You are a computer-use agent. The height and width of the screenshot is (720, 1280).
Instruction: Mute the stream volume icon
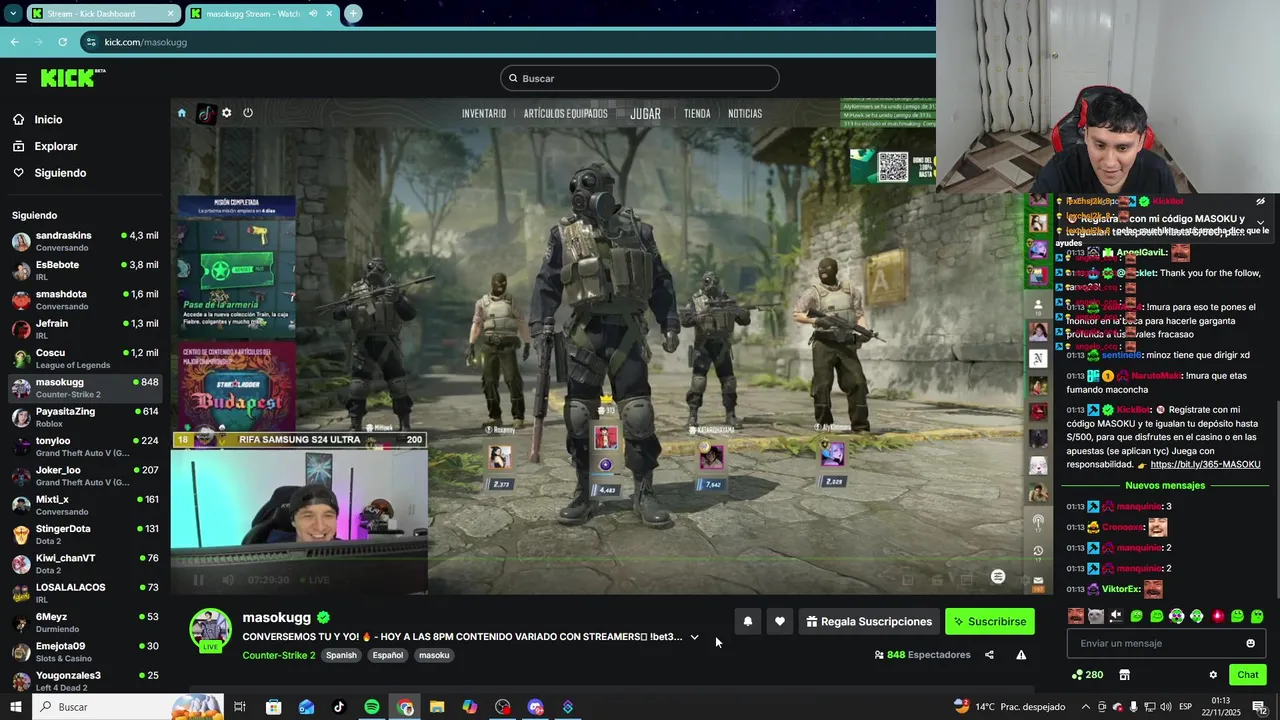pyautogui.click(x=228, y=580)
